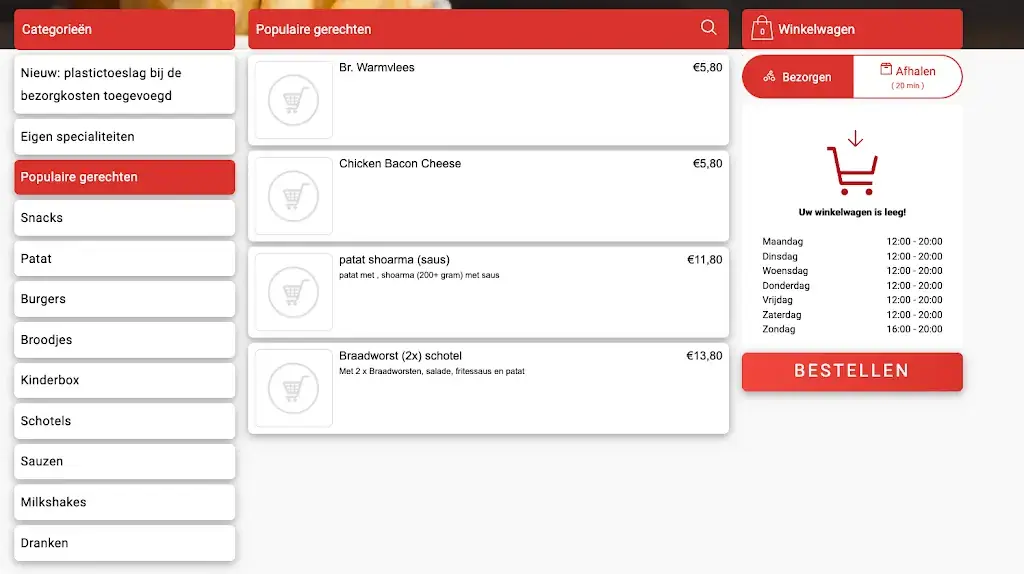
Task: Open the shopping bag cart icon
Action: point(762,29)
